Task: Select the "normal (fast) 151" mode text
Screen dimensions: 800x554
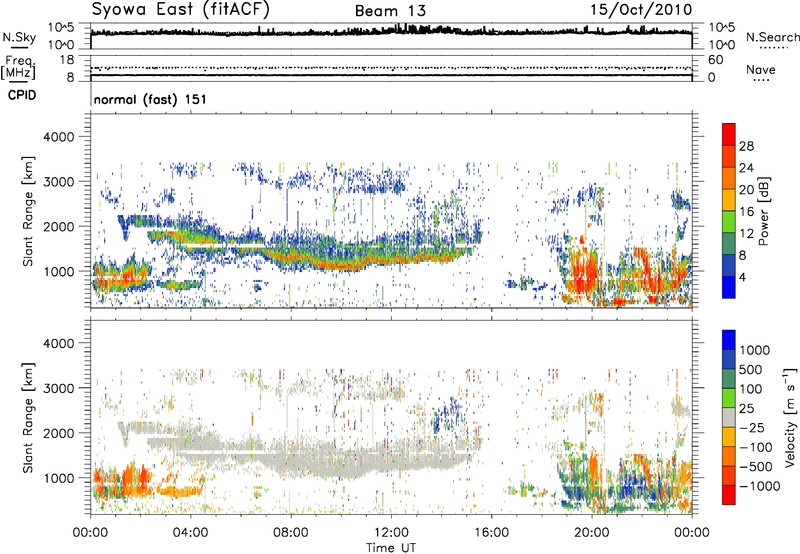Action: (151, 99)
